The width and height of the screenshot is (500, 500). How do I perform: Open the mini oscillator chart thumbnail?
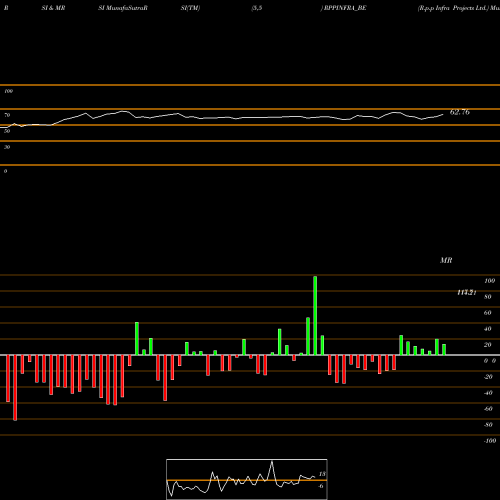247,479
